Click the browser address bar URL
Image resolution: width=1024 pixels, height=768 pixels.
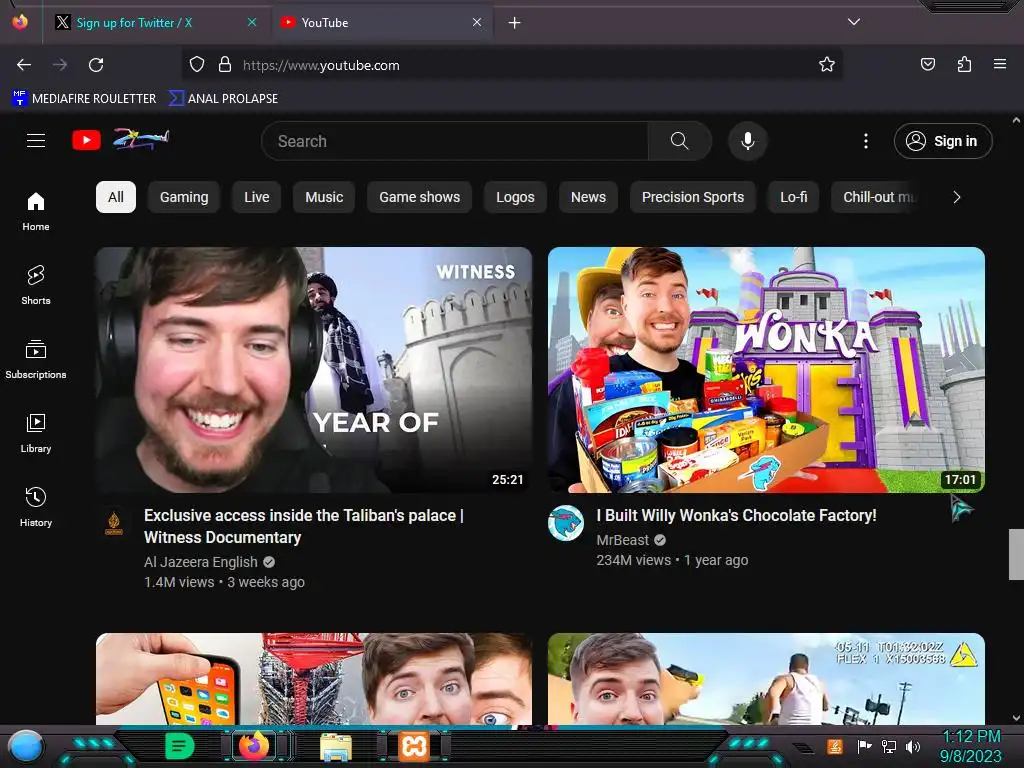coord(321,65)
